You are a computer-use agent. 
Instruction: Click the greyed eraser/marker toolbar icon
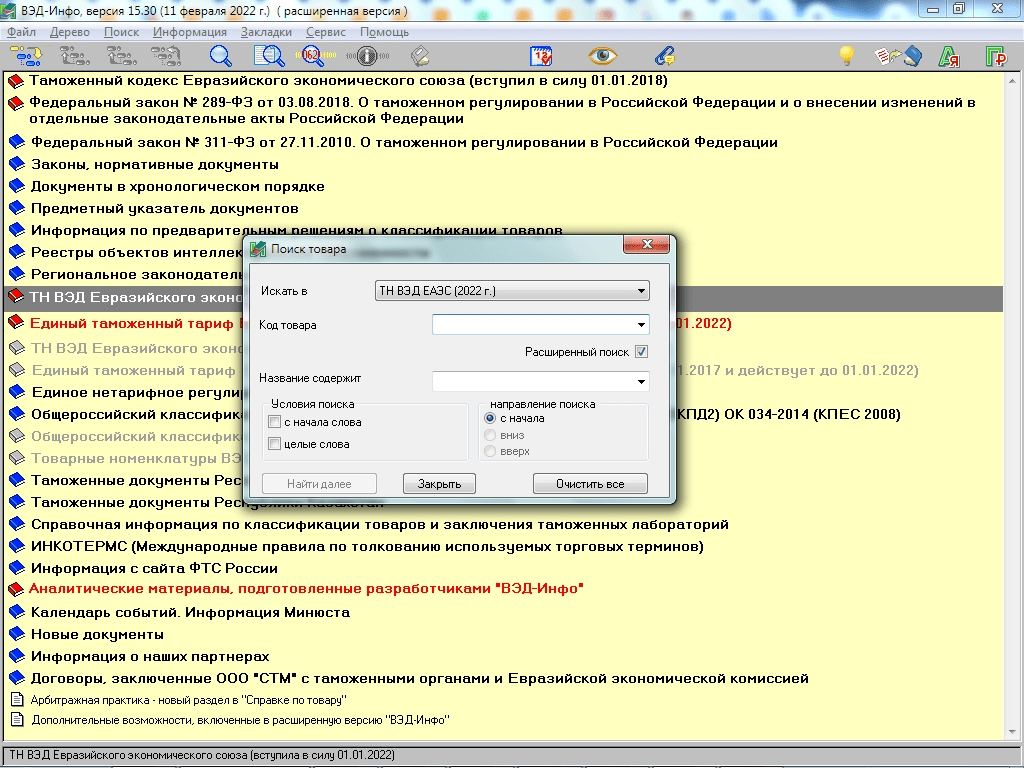coord(420,57)
